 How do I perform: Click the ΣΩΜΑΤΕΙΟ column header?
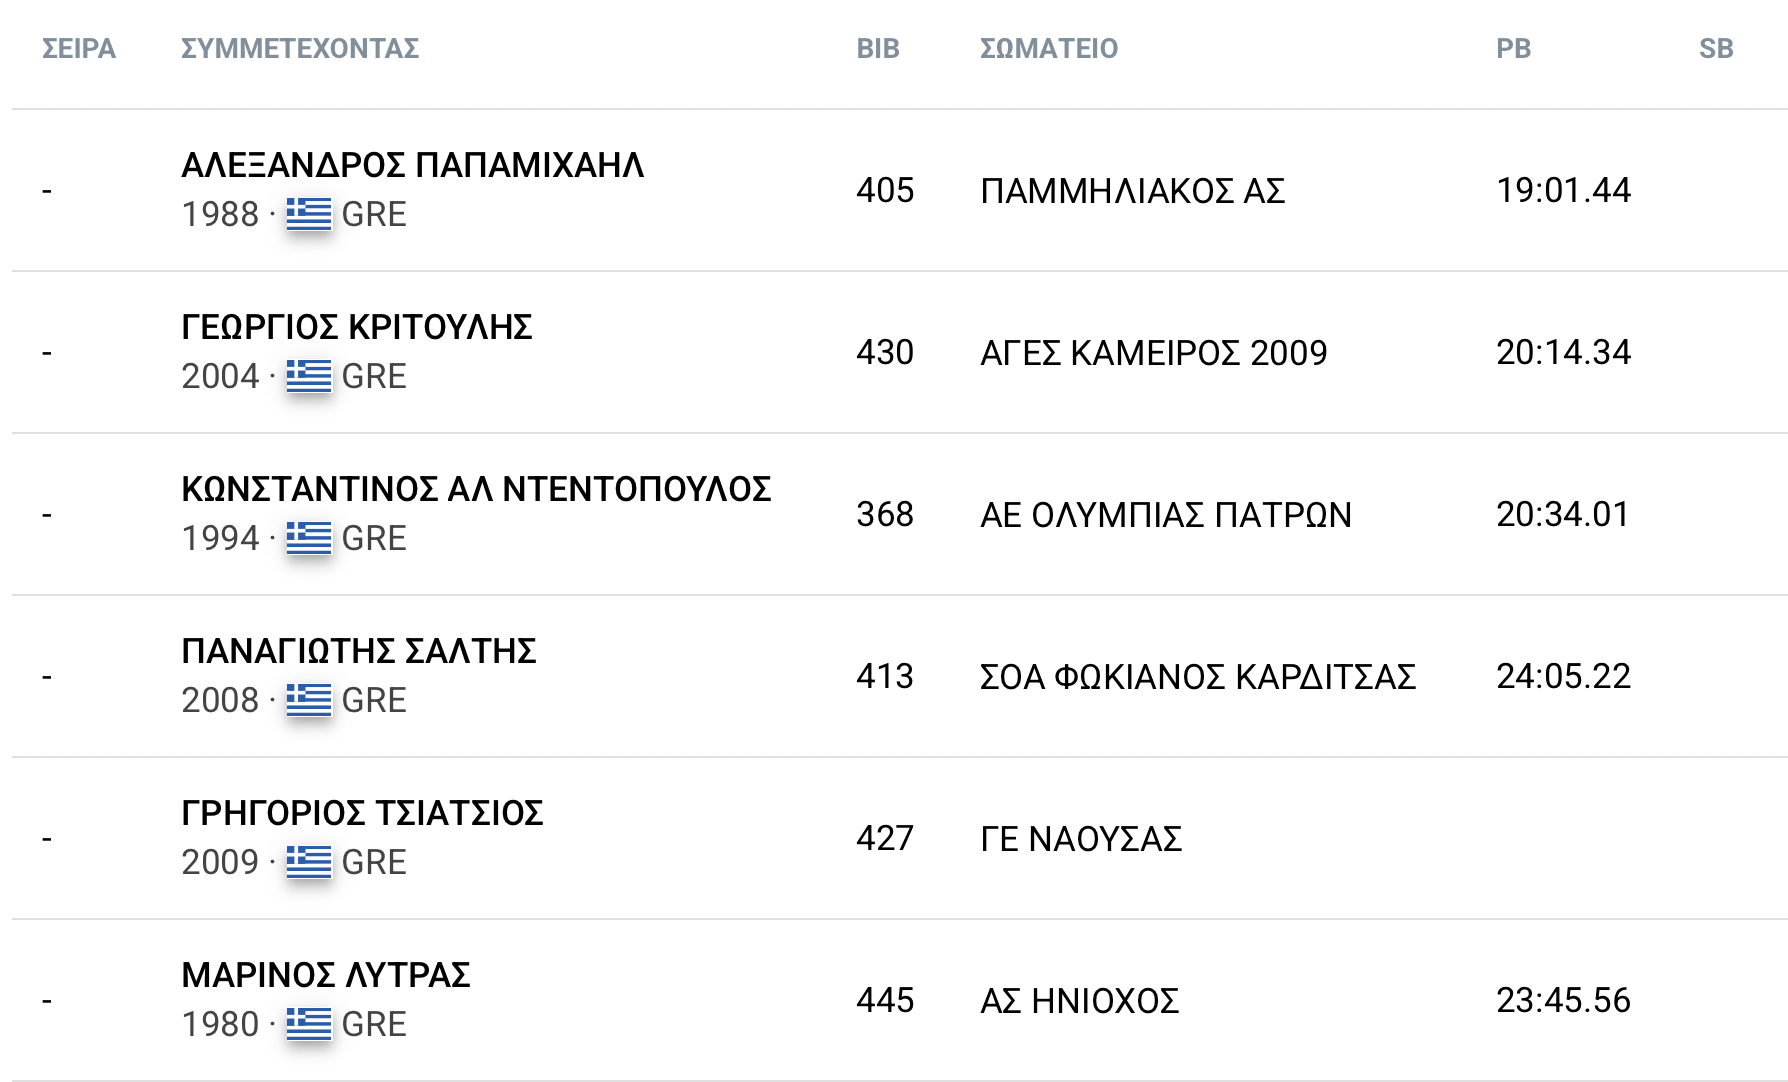[1049, 48]
